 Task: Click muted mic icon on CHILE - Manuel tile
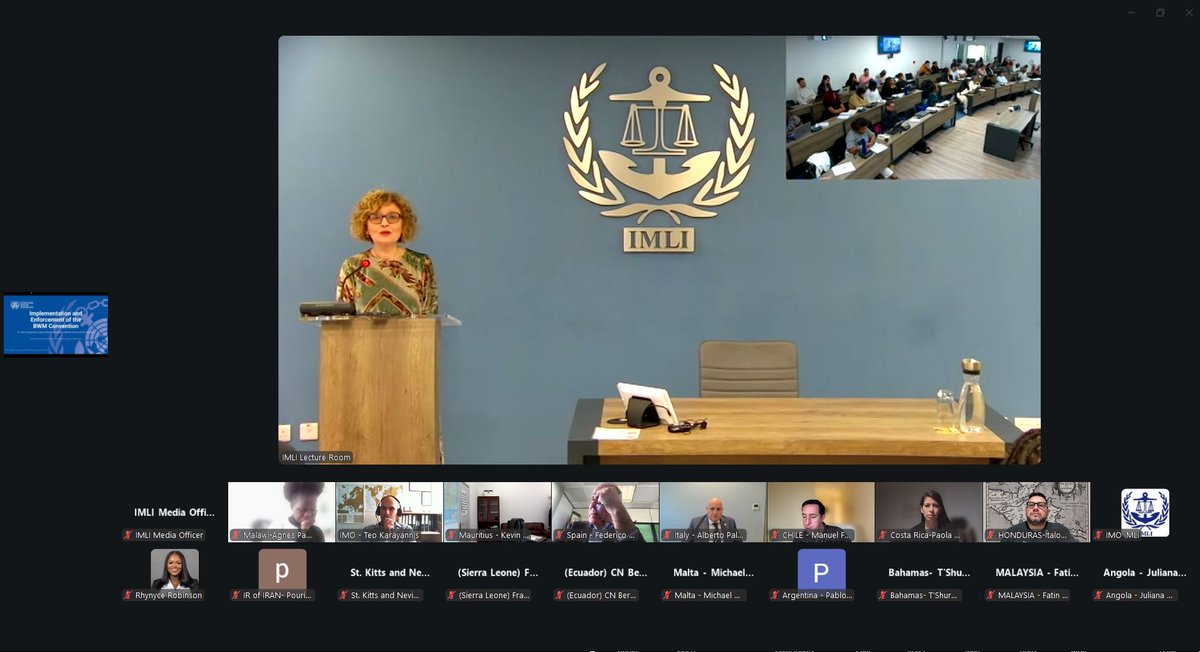tap(776, 535)
